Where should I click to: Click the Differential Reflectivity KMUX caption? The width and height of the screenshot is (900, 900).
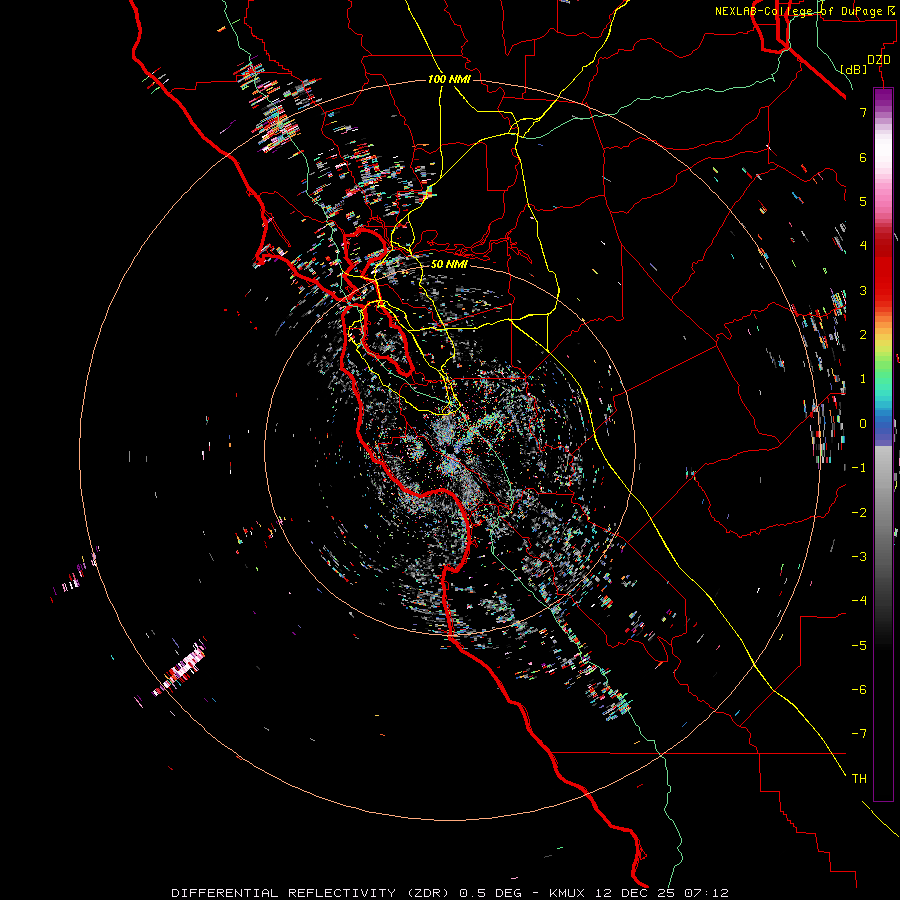tap(450, 893)
